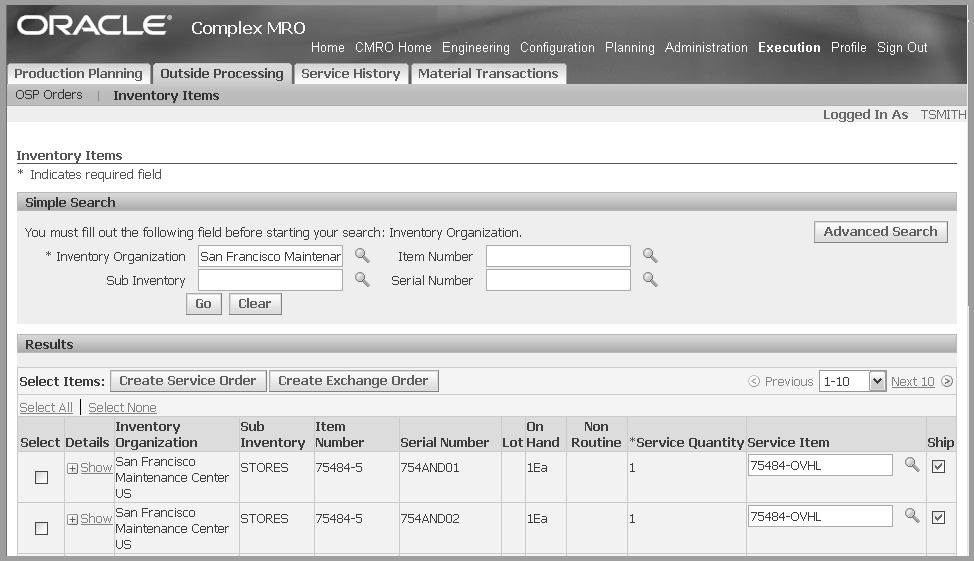974x561 pixels.
Task: Click the Service Quantity column header
Action: [686, 442]
